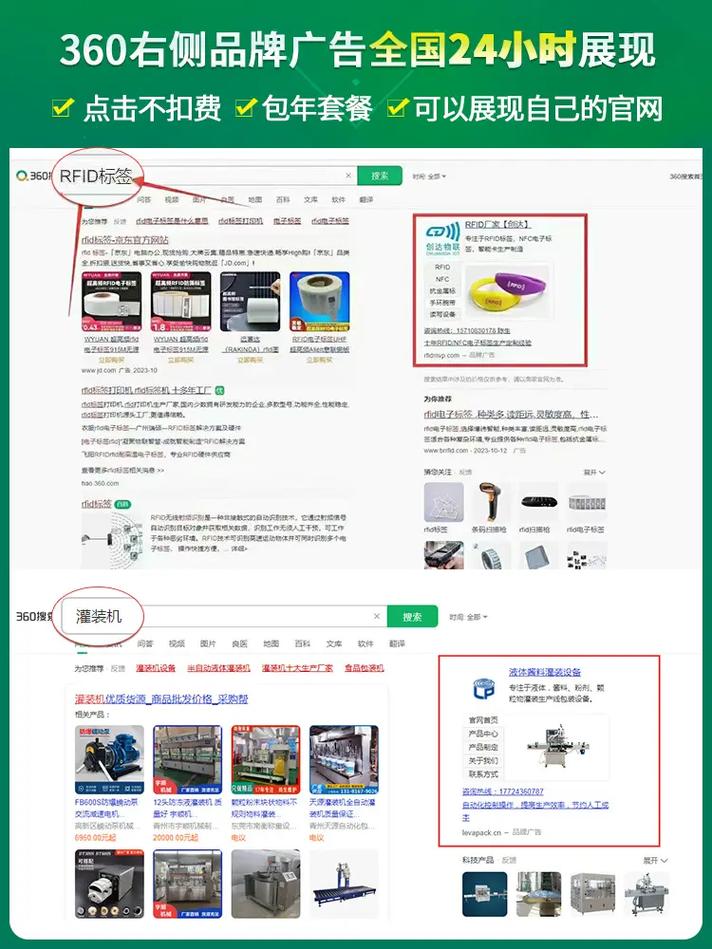Clear the 灌装机 search box with the X

377,616
